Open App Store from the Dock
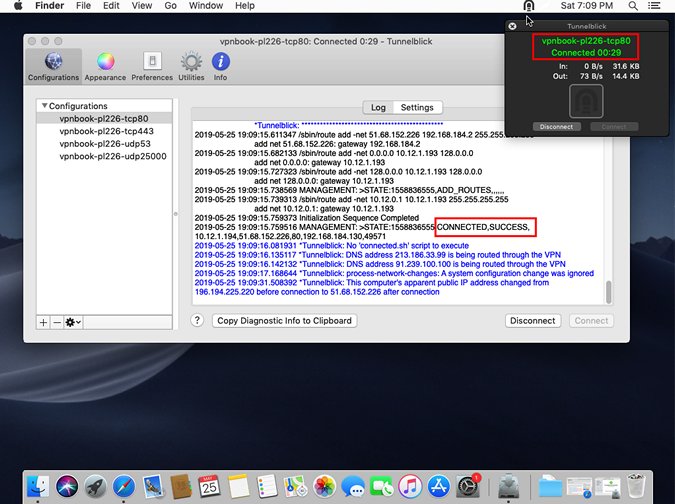This screenshot has height=504, width=675. coord(439,487)
